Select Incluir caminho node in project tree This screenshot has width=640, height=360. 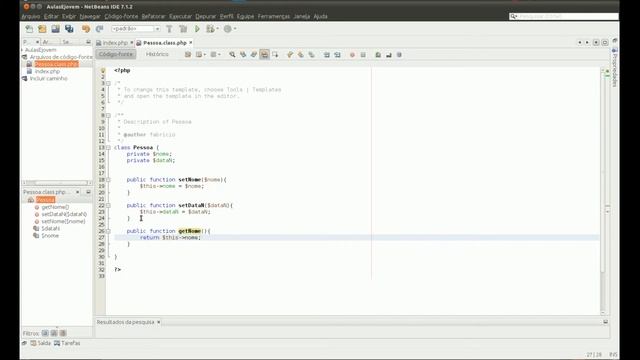pyautogui.click(x=48, y=78)
